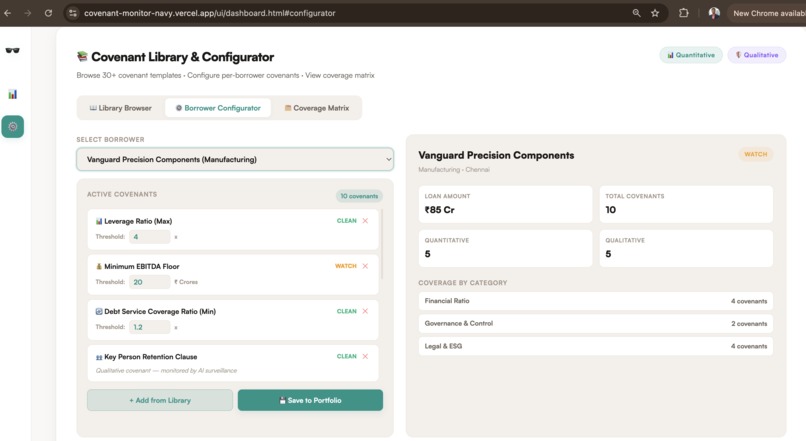The height and width of the screenshot is (441, 806).
Task: Click the active covenants list scrollbar
Action: (382, 244)
